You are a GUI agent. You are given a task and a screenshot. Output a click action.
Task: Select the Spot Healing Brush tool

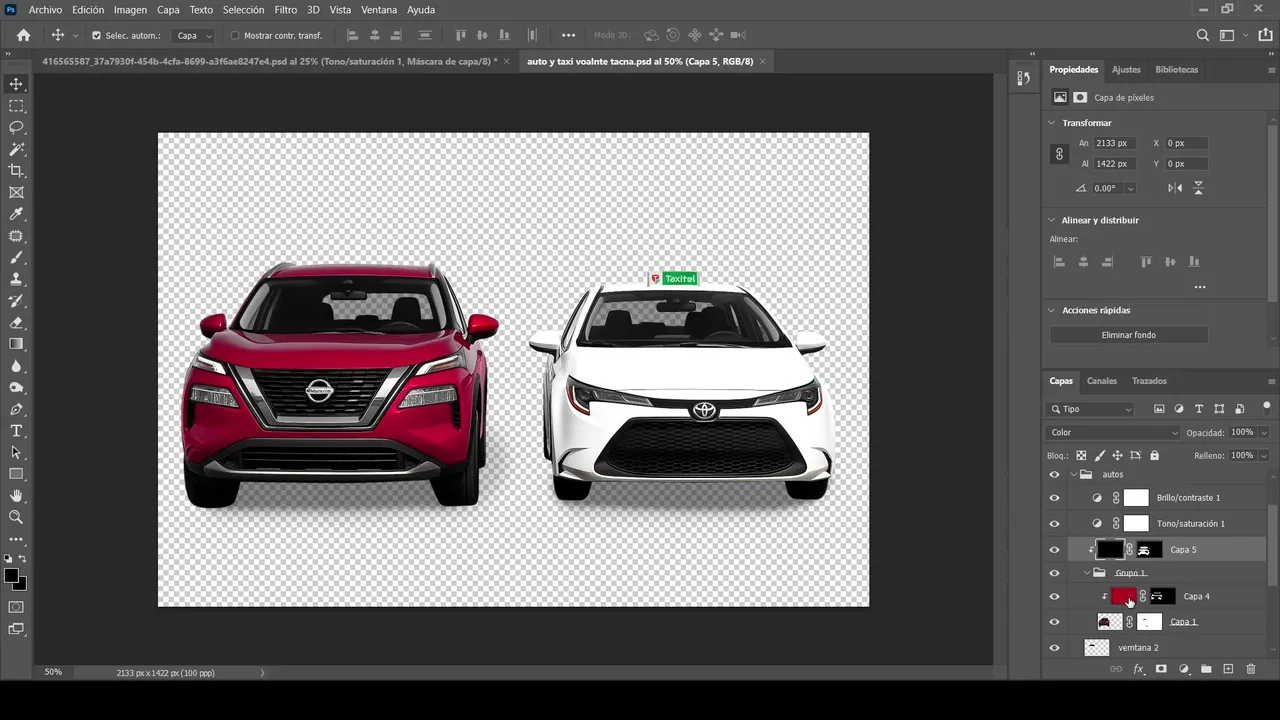pyautogui.click(x=16, y=236)
